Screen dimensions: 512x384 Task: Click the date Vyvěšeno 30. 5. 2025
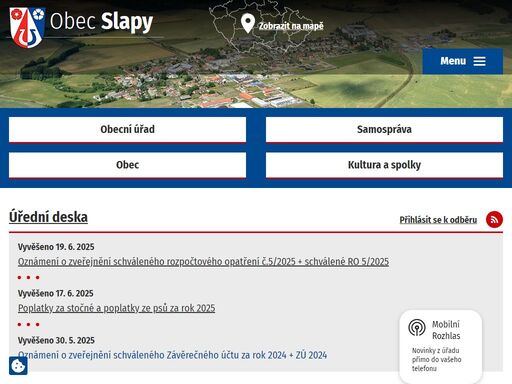click(x=56, y=340)
